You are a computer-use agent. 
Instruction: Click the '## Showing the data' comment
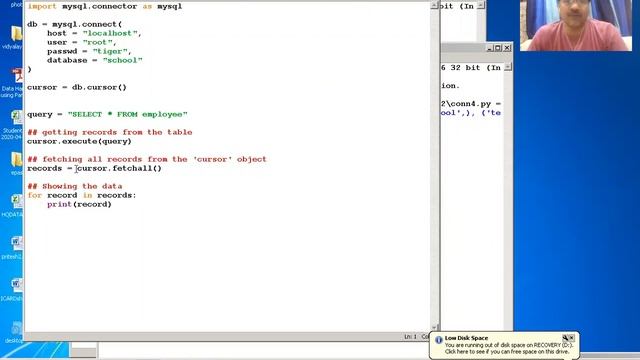[75, 186]
